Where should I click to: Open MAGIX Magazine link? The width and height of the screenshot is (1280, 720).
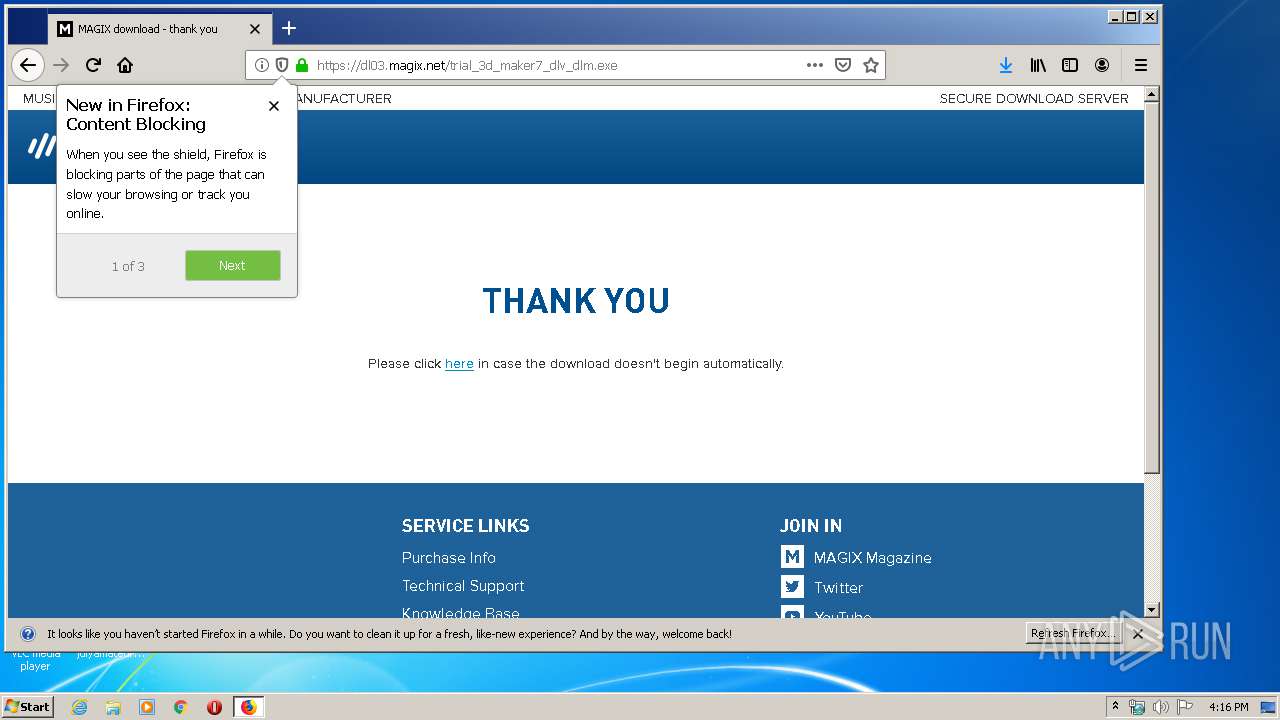872,558
